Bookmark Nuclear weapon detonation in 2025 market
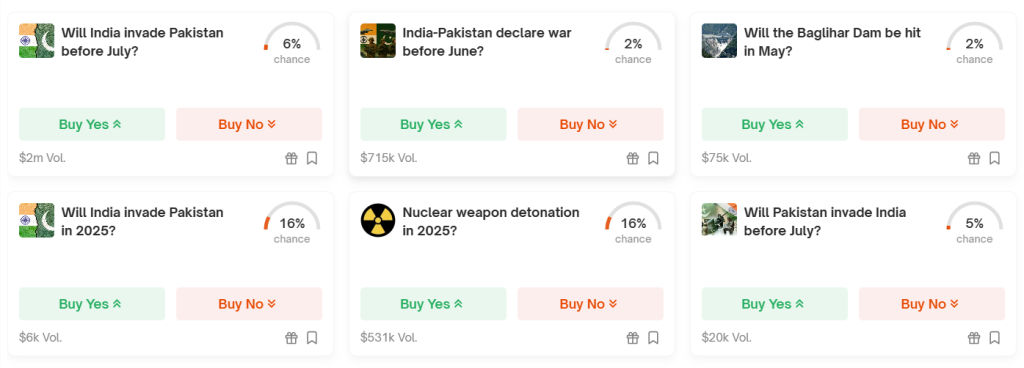1024x368 pixels. click(653, 337)
